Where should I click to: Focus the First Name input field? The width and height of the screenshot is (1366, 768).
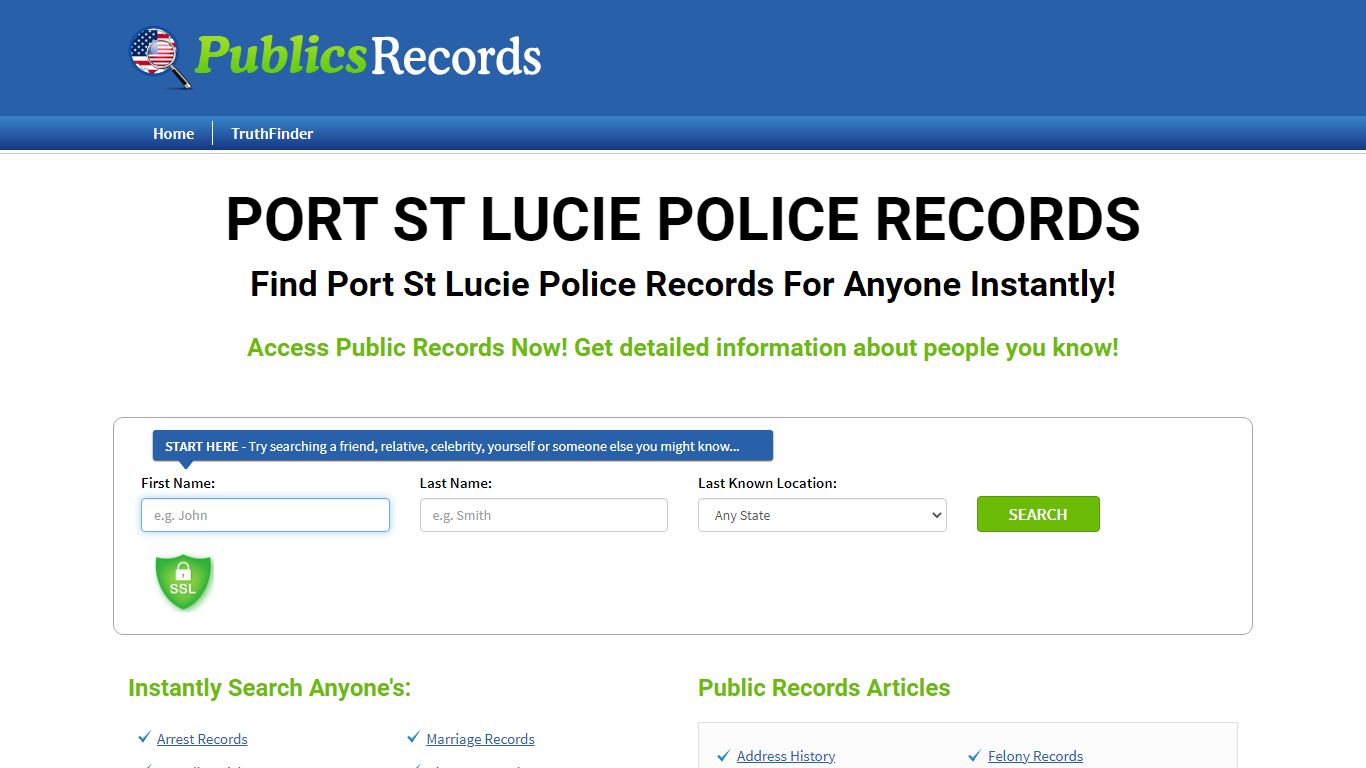pos(265,515)
